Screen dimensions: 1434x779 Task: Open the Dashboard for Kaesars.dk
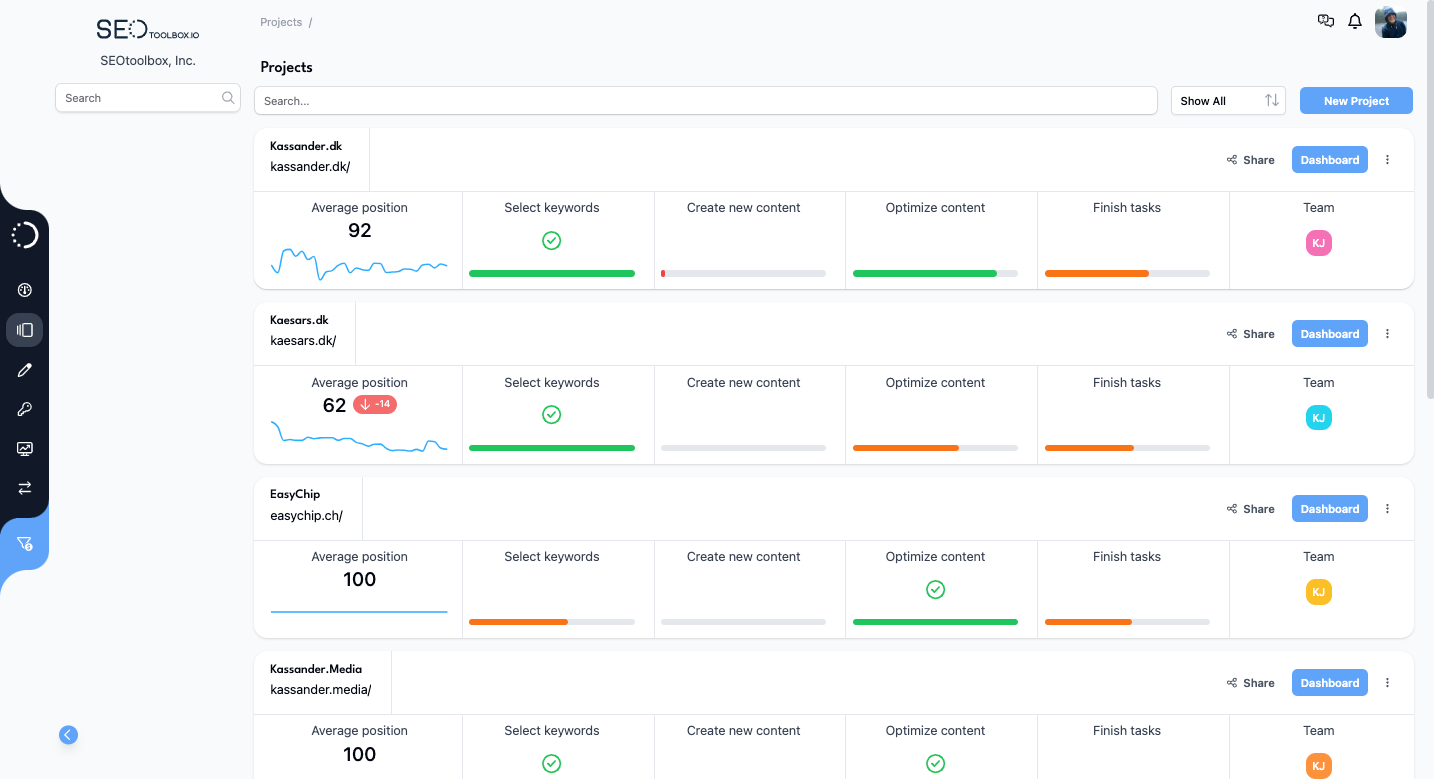(1329, 333)
